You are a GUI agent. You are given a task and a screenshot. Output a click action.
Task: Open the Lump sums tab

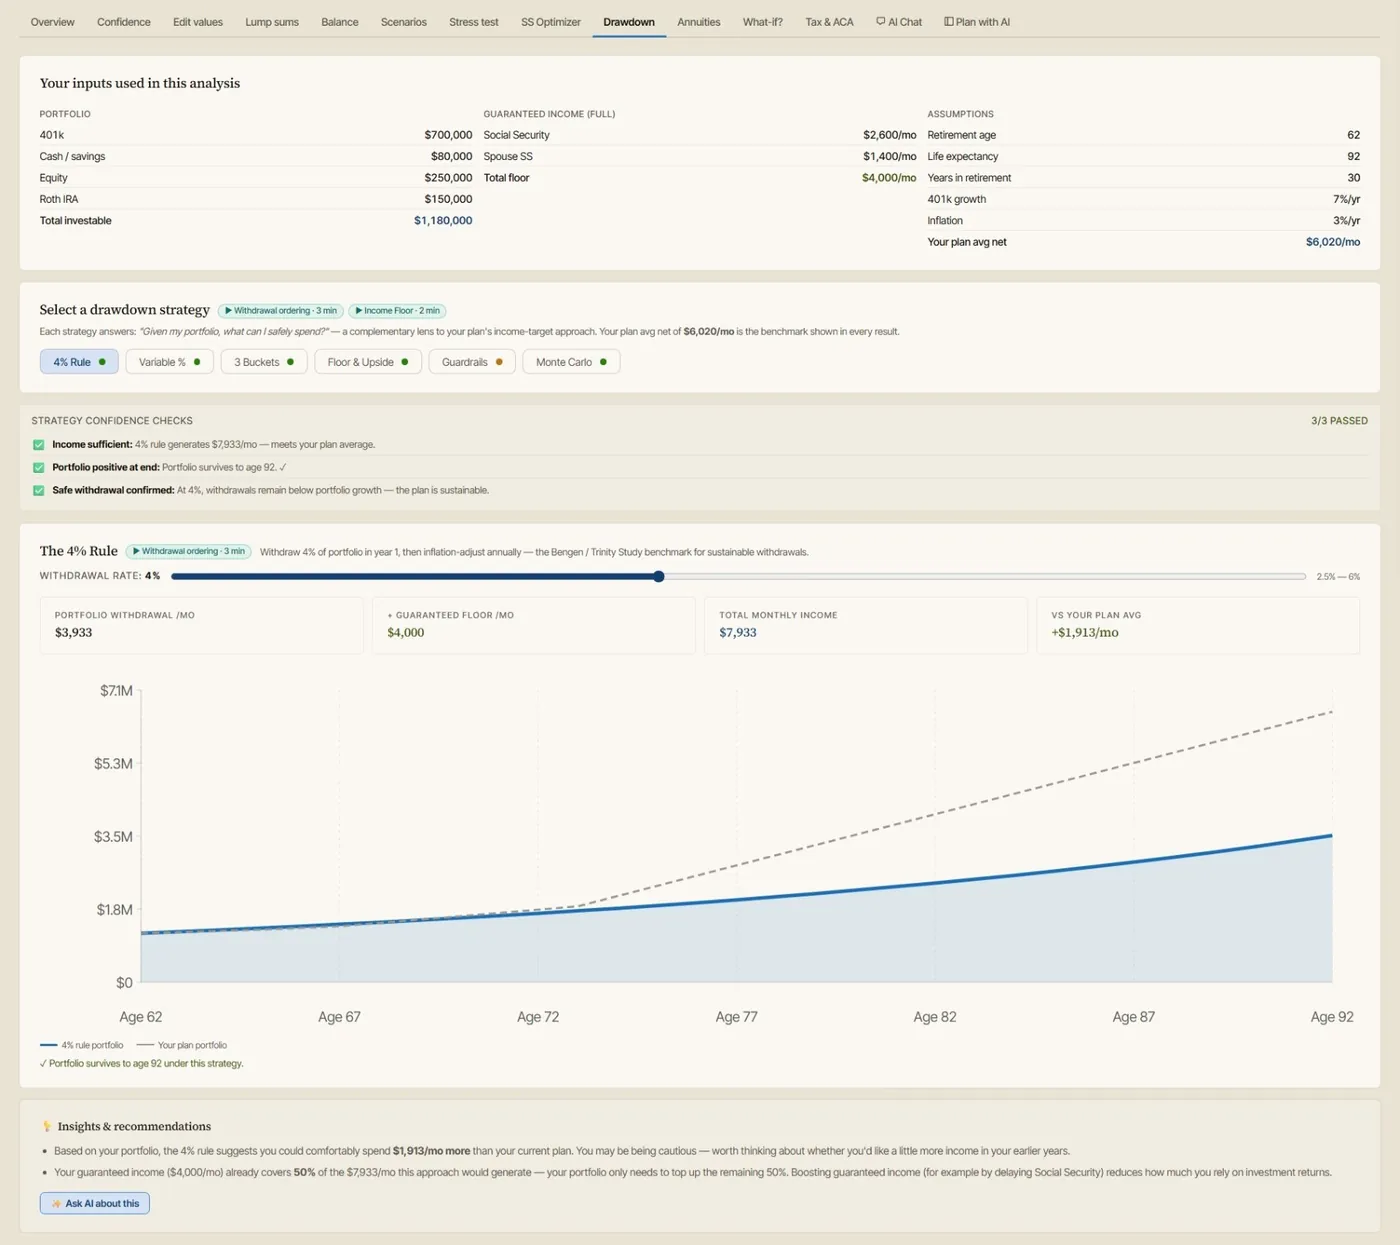tap(272, 22)
